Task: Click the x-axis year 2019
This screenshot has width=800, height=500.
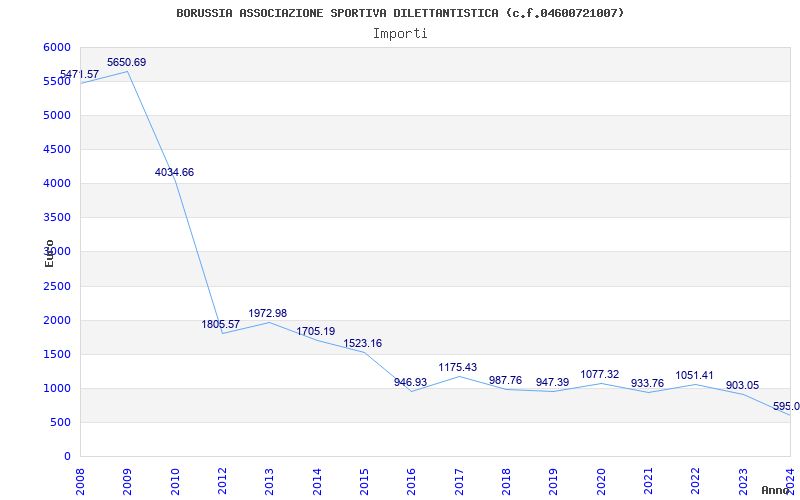Action: coord(554,482)
